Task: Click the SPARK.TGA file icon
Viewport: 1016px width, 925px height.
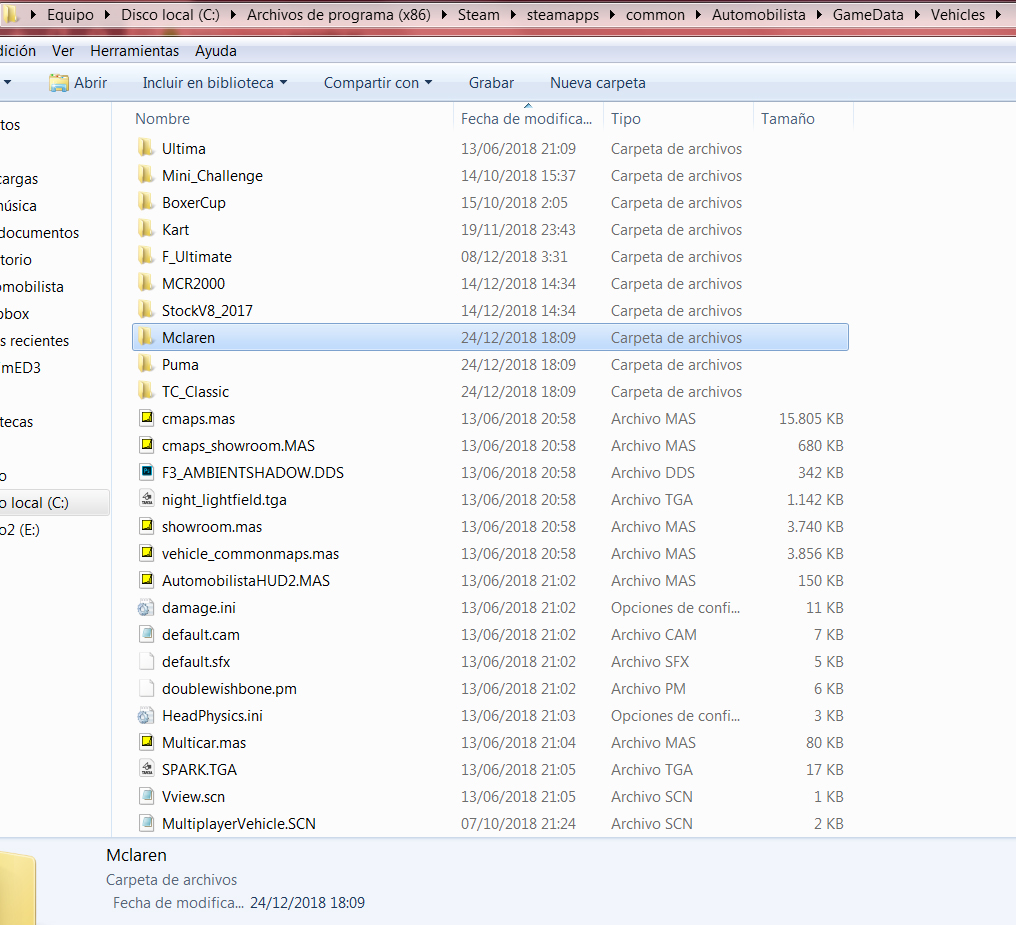Action: [145, 770]
